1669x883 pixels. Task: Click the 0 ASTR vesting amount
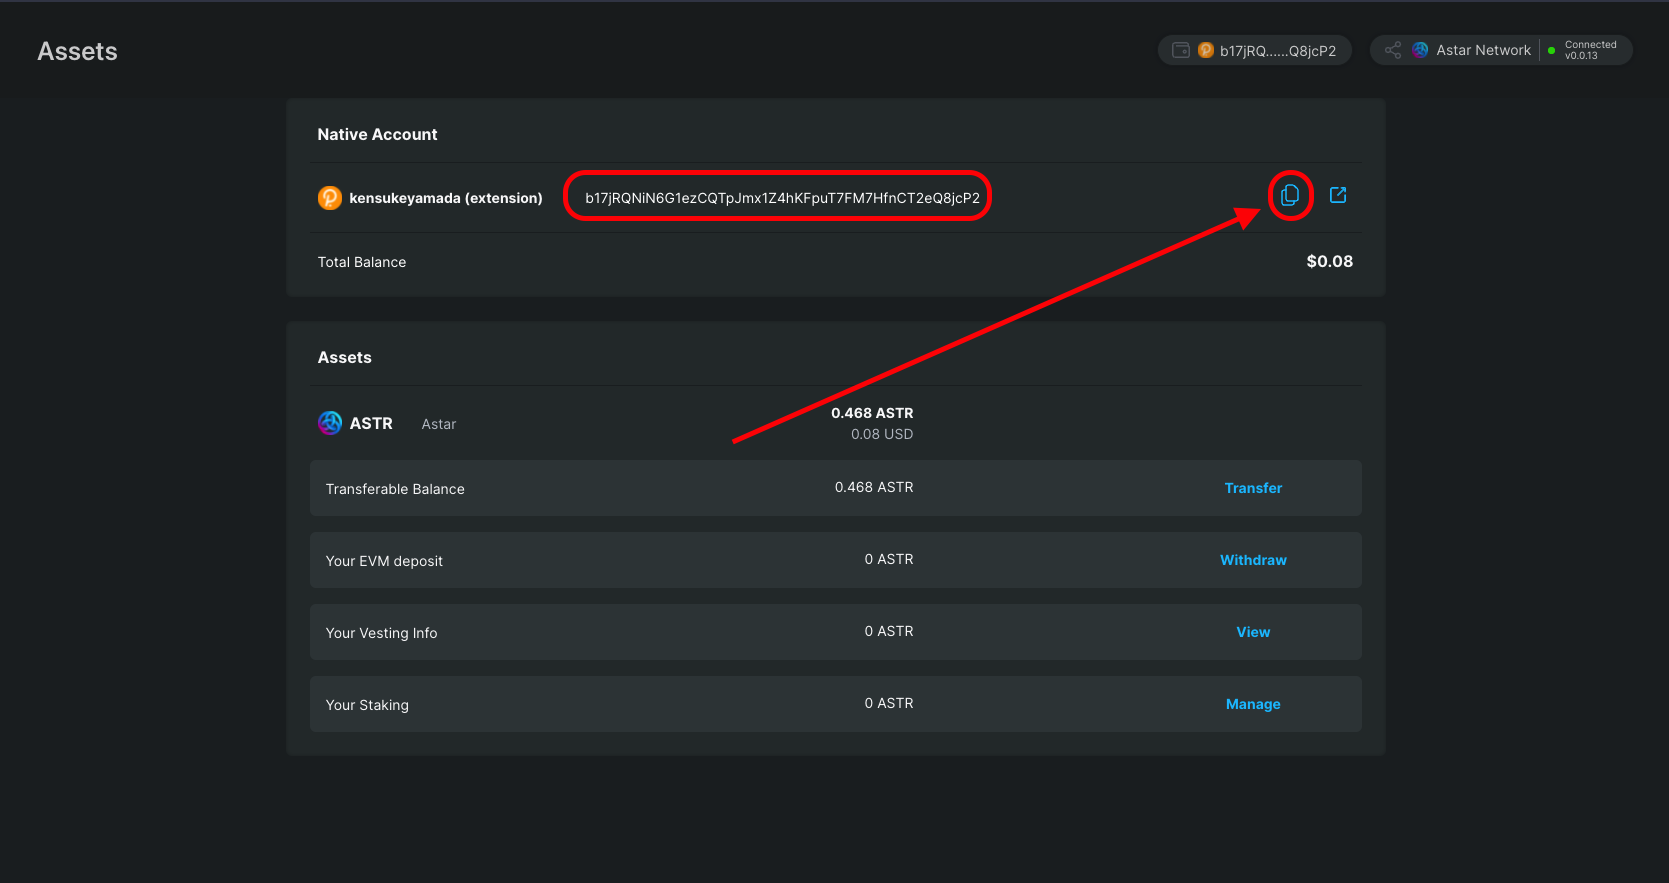[889, 631]
